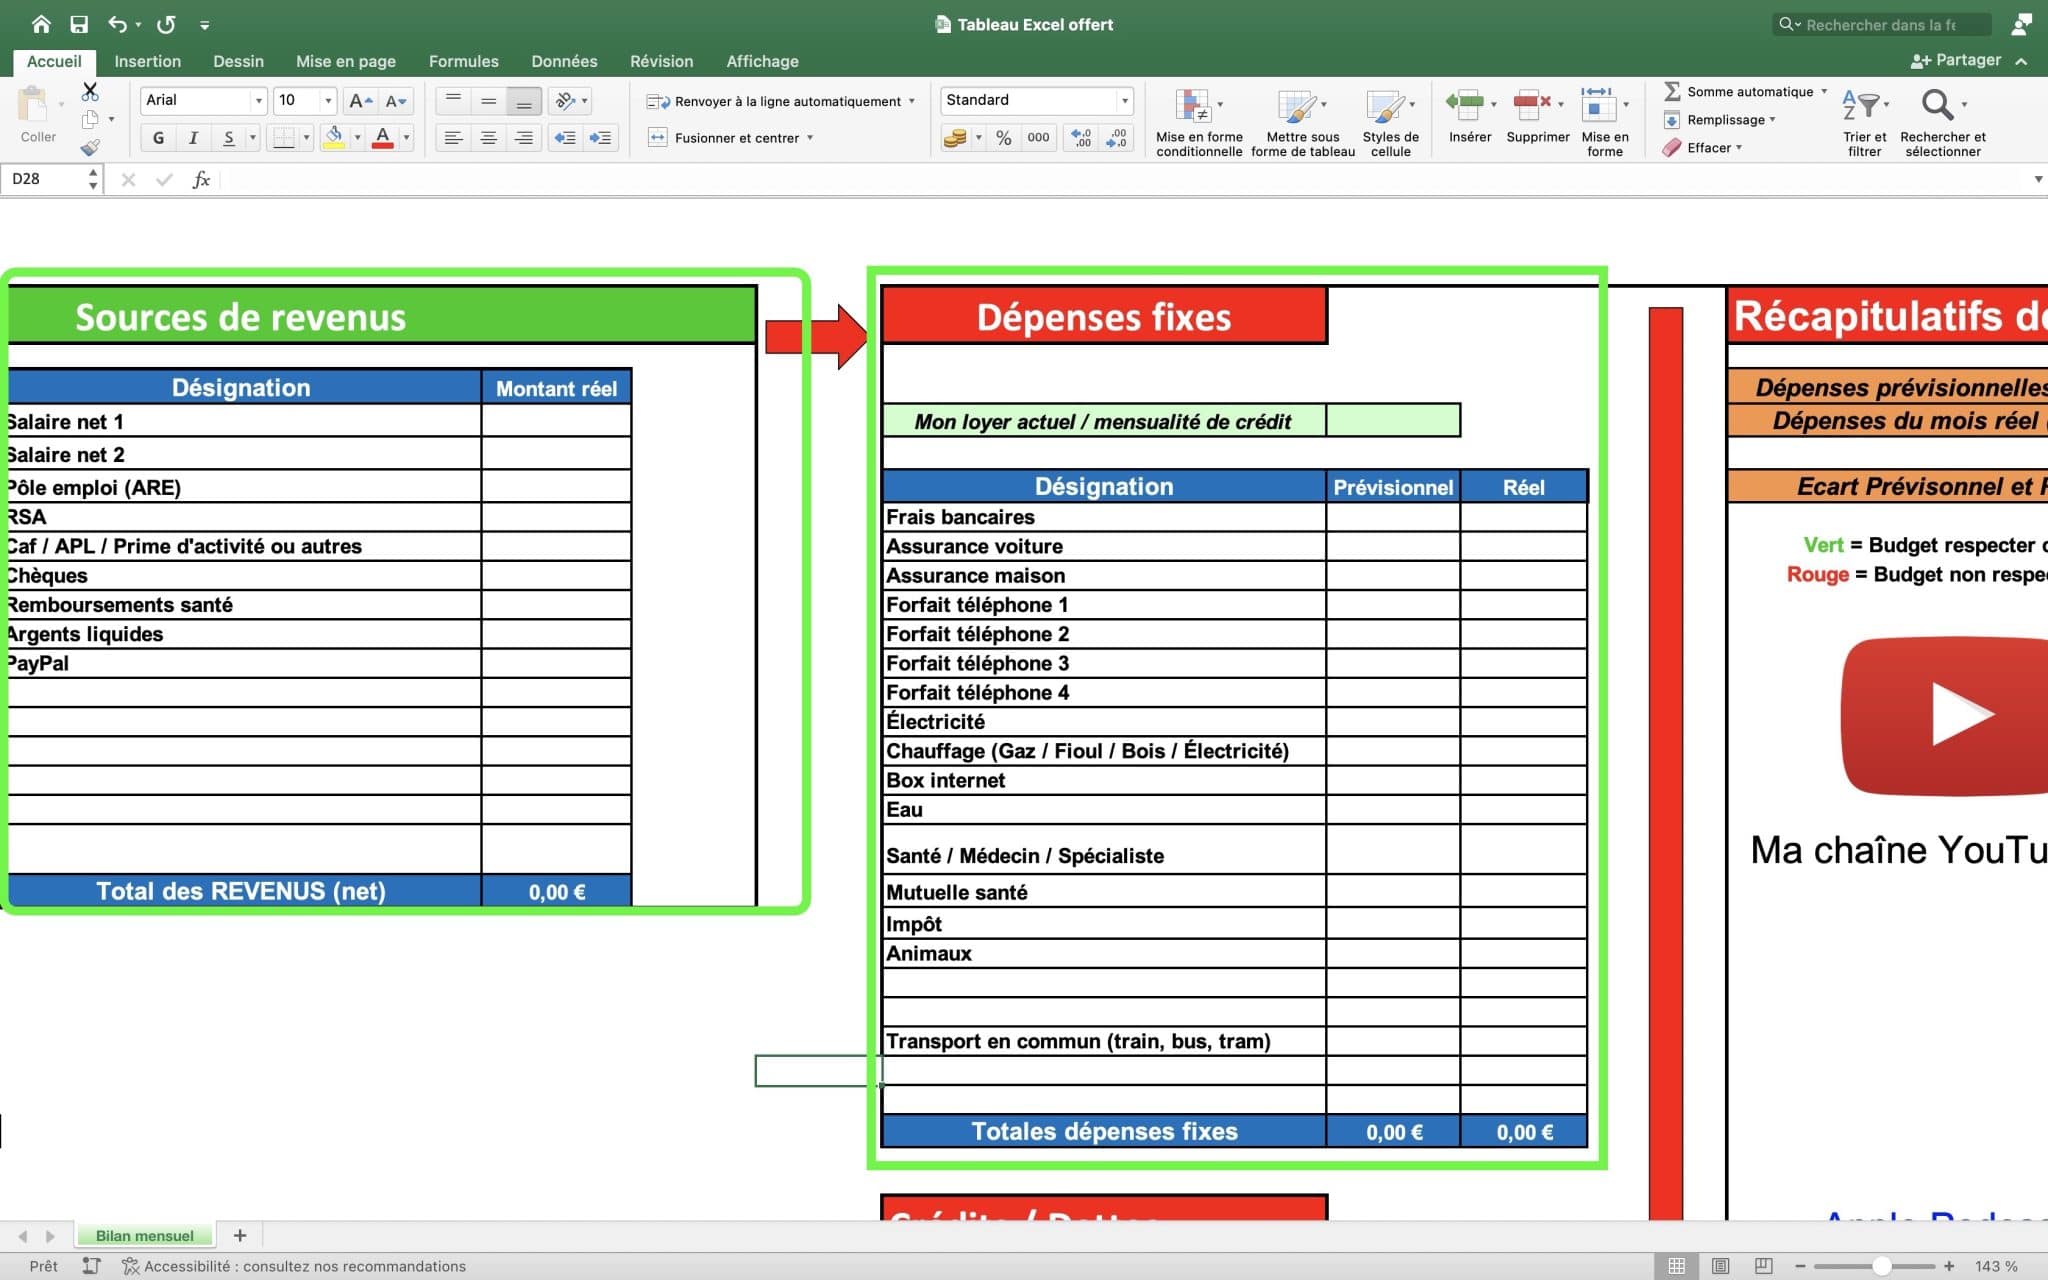Open the Formules ribbon tab
Viewport: 2048px width, 1280px height.
[x=463, y=61]
